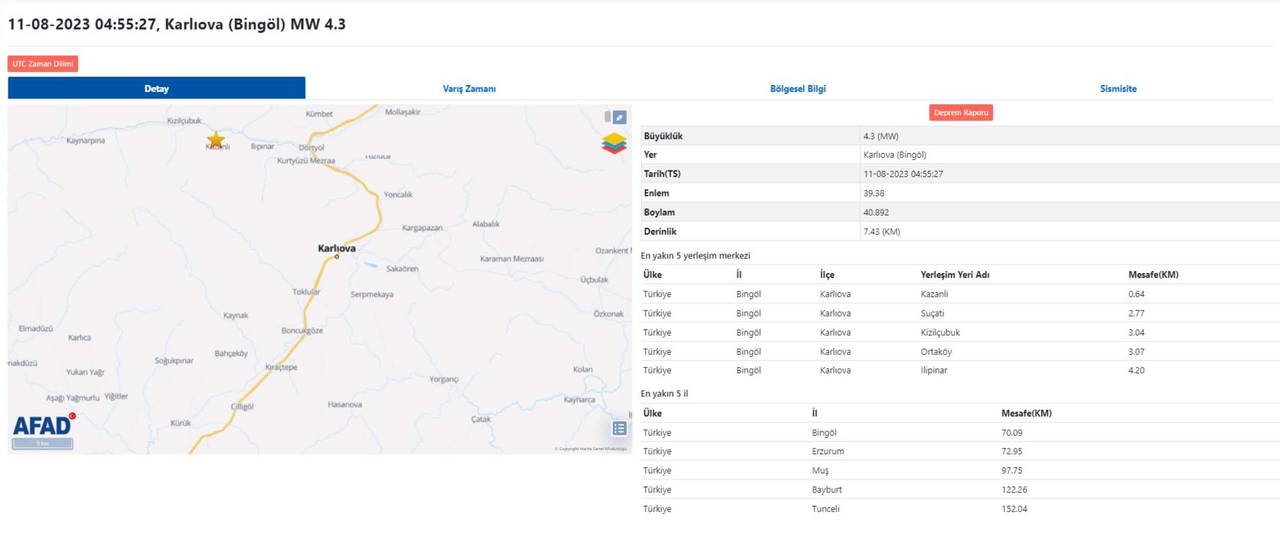Open the Bölgesel Bilgi tab

coord(798,88)
